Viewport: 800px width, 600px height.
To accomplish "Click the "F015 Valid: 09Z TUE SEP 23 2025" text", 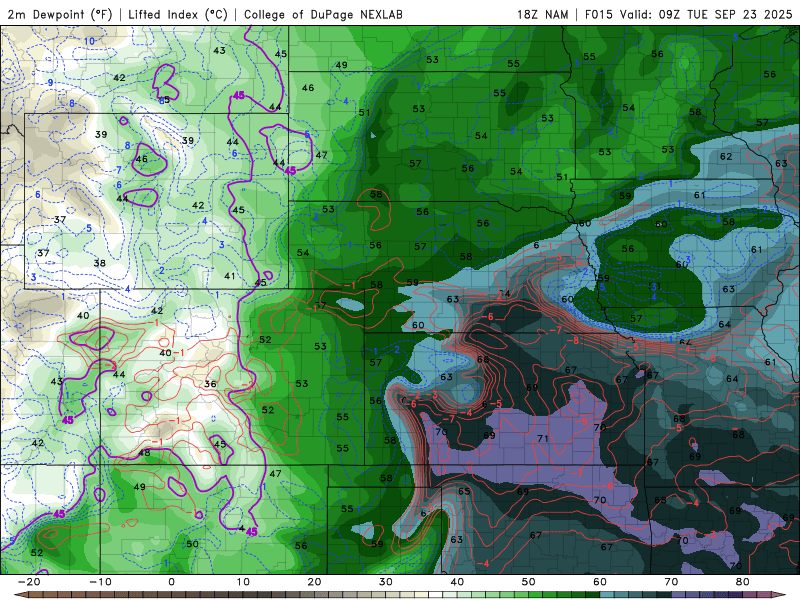I will click(x=688, y=14).
